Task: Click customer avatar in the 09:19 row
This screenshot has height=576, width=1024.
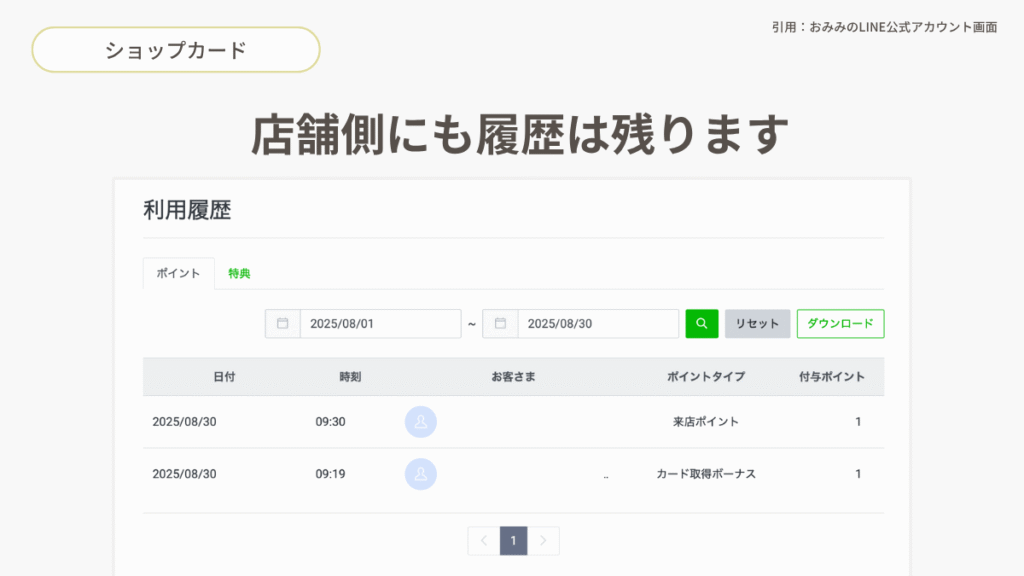Action: 421,474
